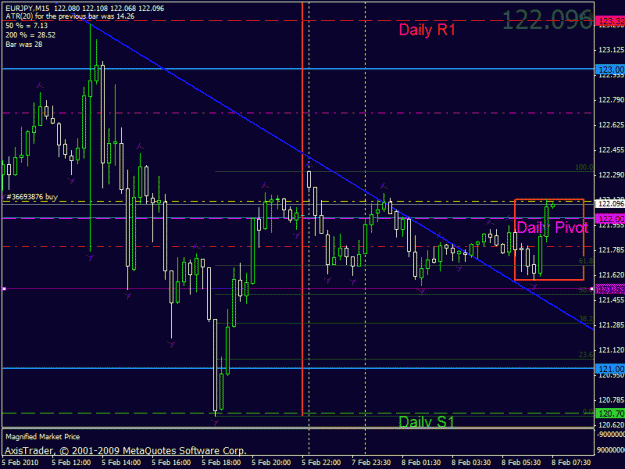Click the Fibonacci 61.8 level label
This screenshot has width=625, height=469.
coord(586,261)
